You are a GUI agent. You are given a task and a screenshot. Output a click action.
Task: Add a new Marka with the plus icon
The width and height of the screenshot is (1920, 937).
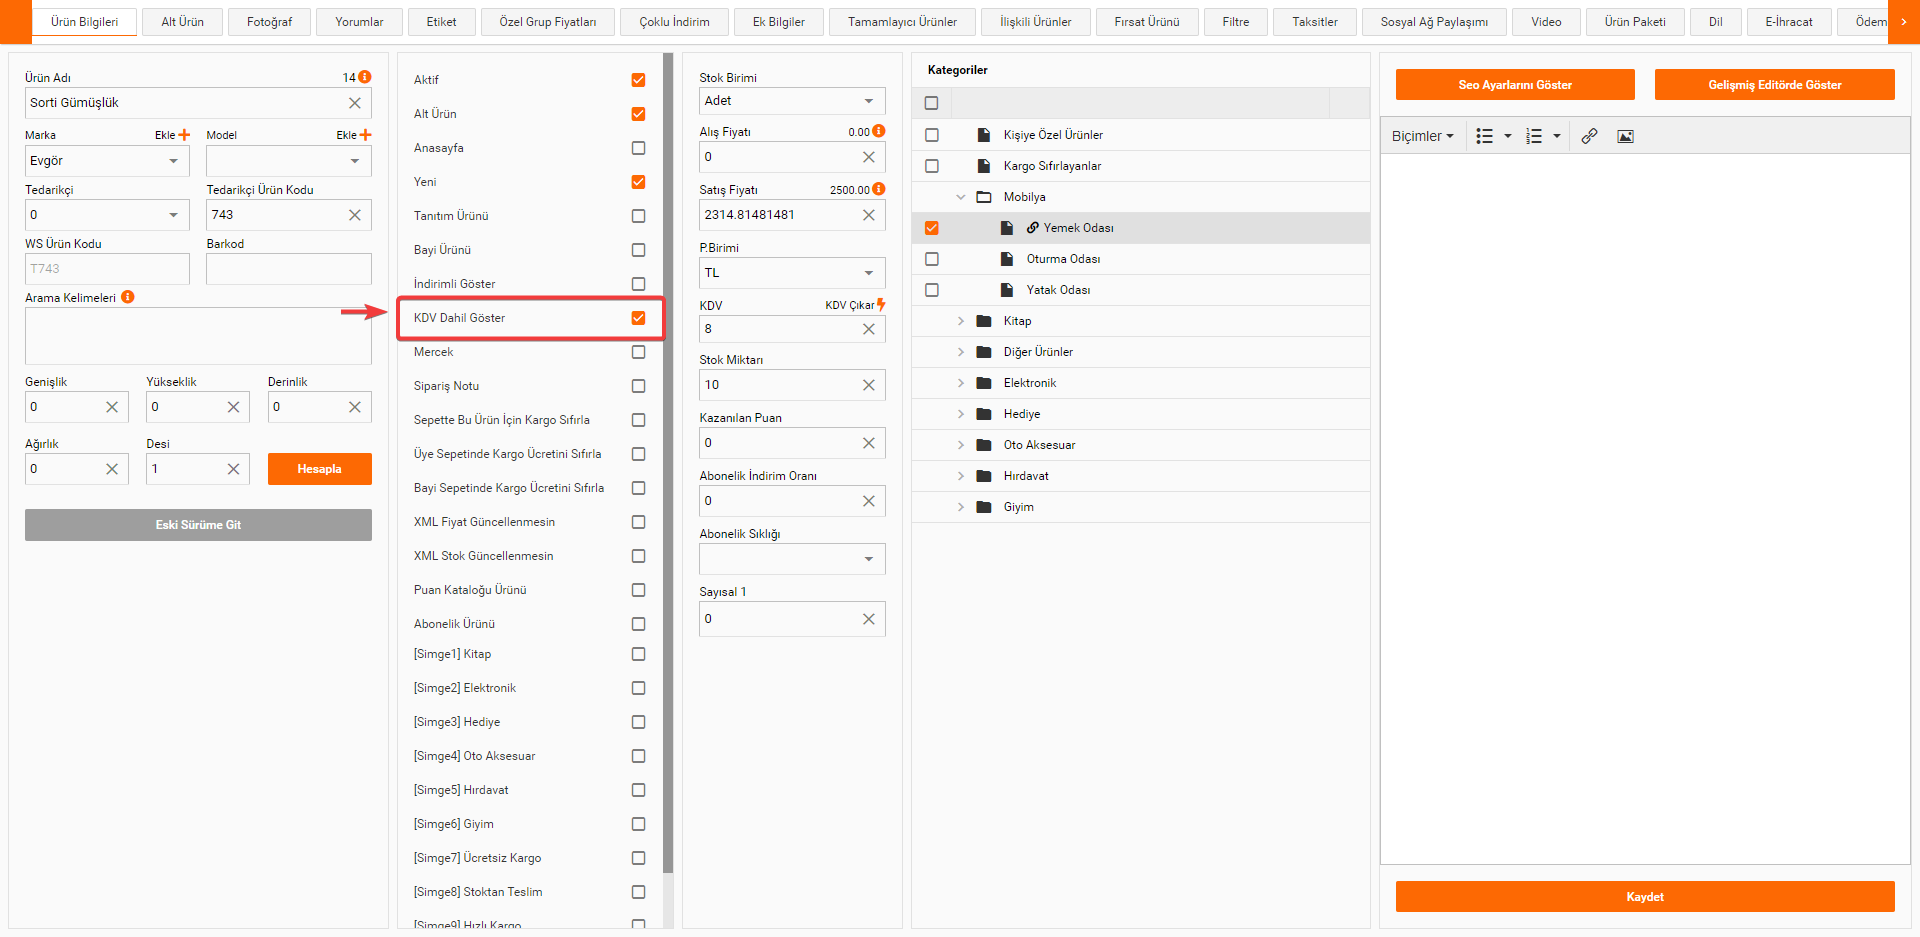coord(184,135)
